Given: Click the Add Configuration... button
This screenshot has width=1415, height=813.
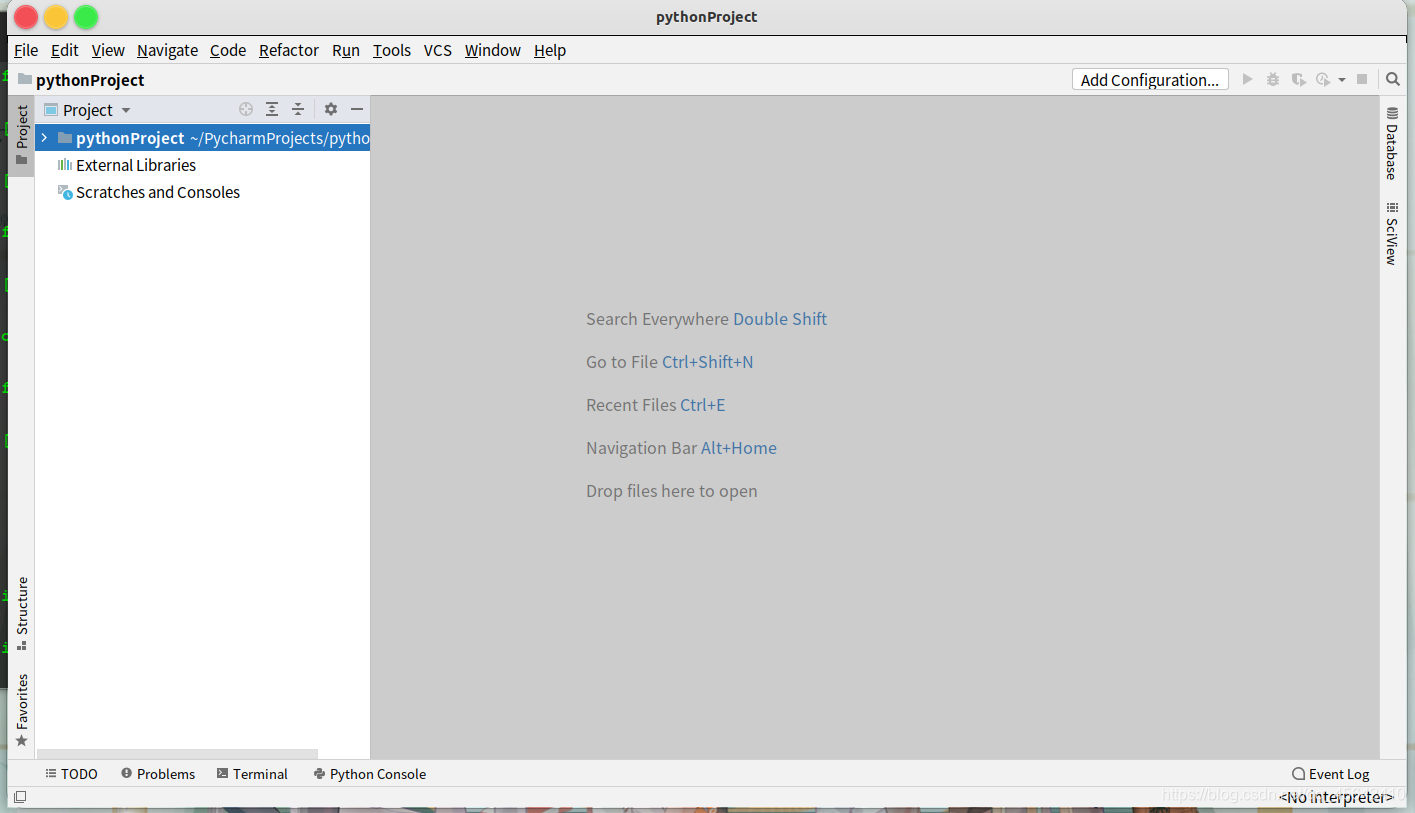Looking at the screenshot, I should tap(1150, 79).
